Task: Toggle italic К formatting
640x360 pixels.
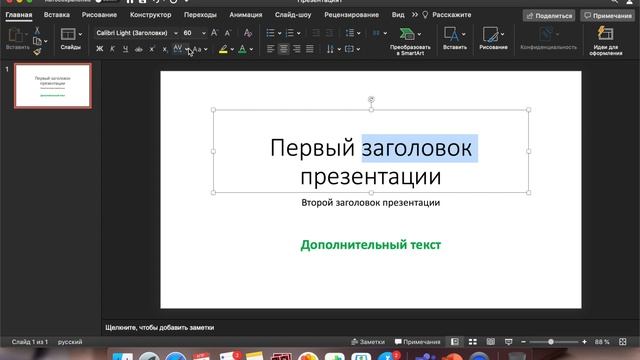Action: pos(113,49)
